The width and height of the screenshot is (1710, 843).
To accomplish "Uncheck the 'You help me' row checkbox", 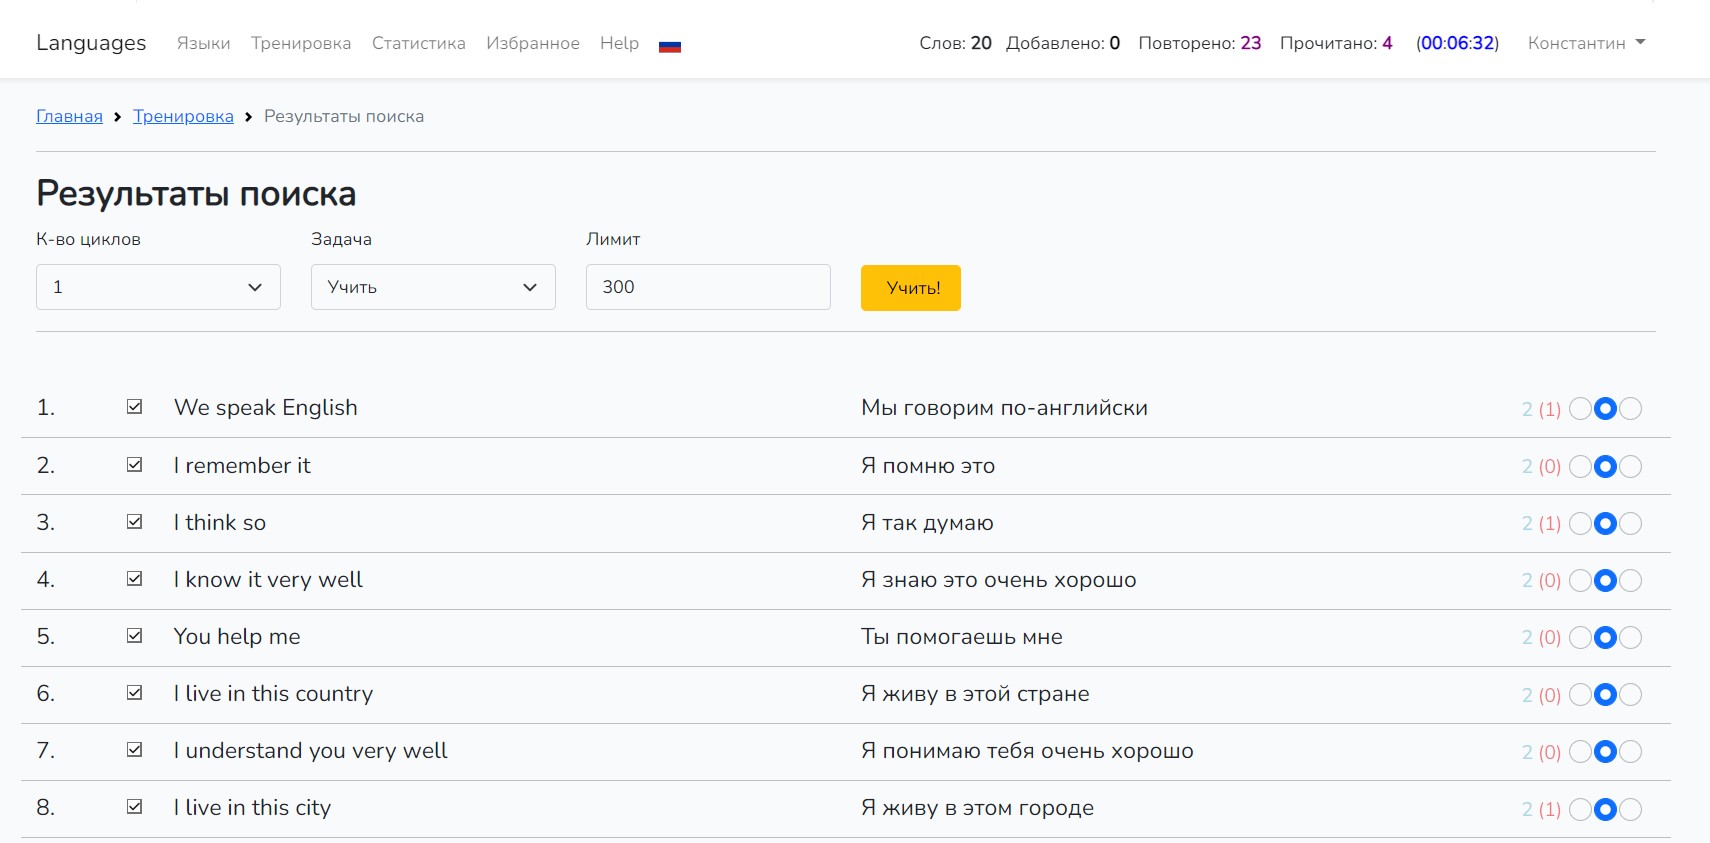I will coord(135,636).
